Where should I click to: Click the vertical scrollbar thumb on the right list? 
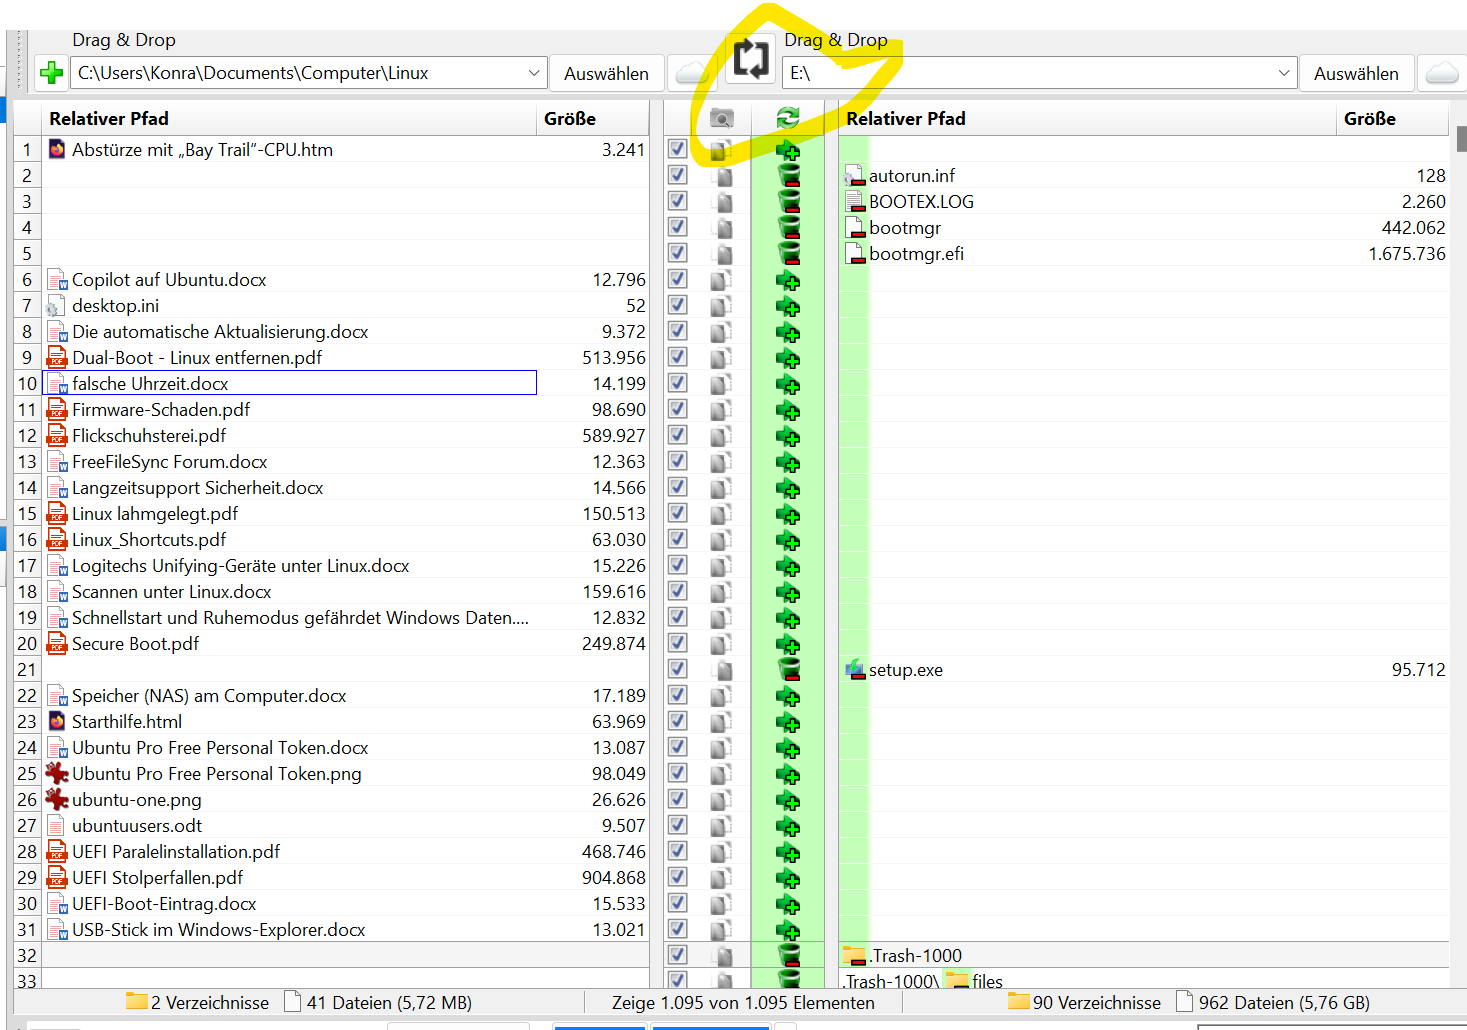click(1461, 139)
